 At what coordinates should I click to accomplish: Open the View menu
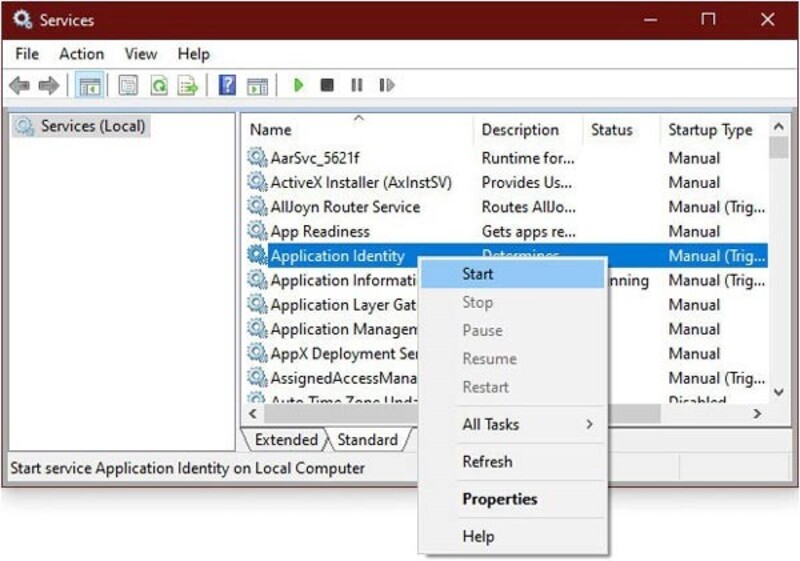click(x=141, y=54)
